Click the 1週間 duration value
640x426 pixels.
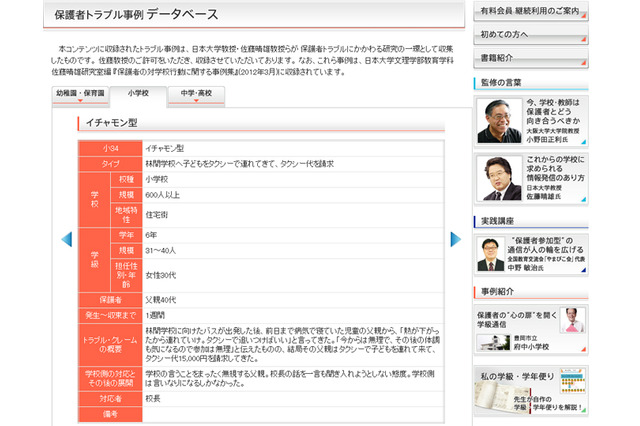[155, 315]
